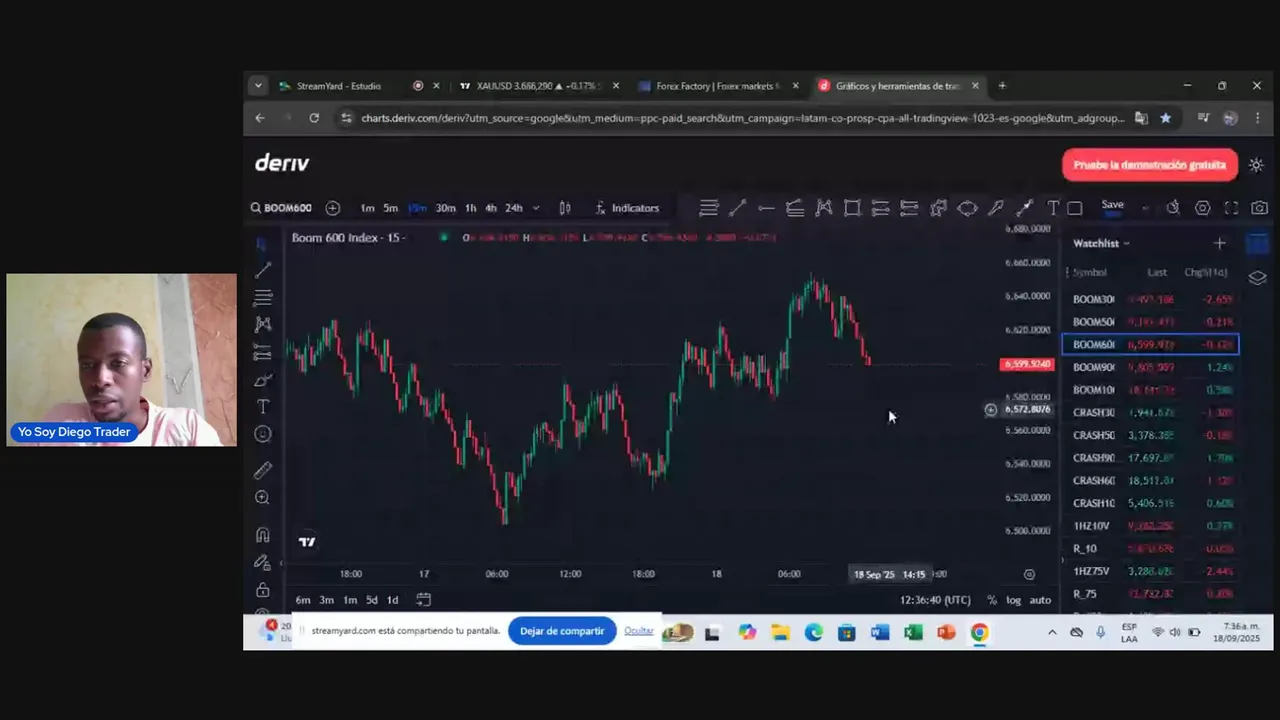Screen dimensions: 1280x720
Task: Open the object tree layers icon
Action: [1258, 278]
